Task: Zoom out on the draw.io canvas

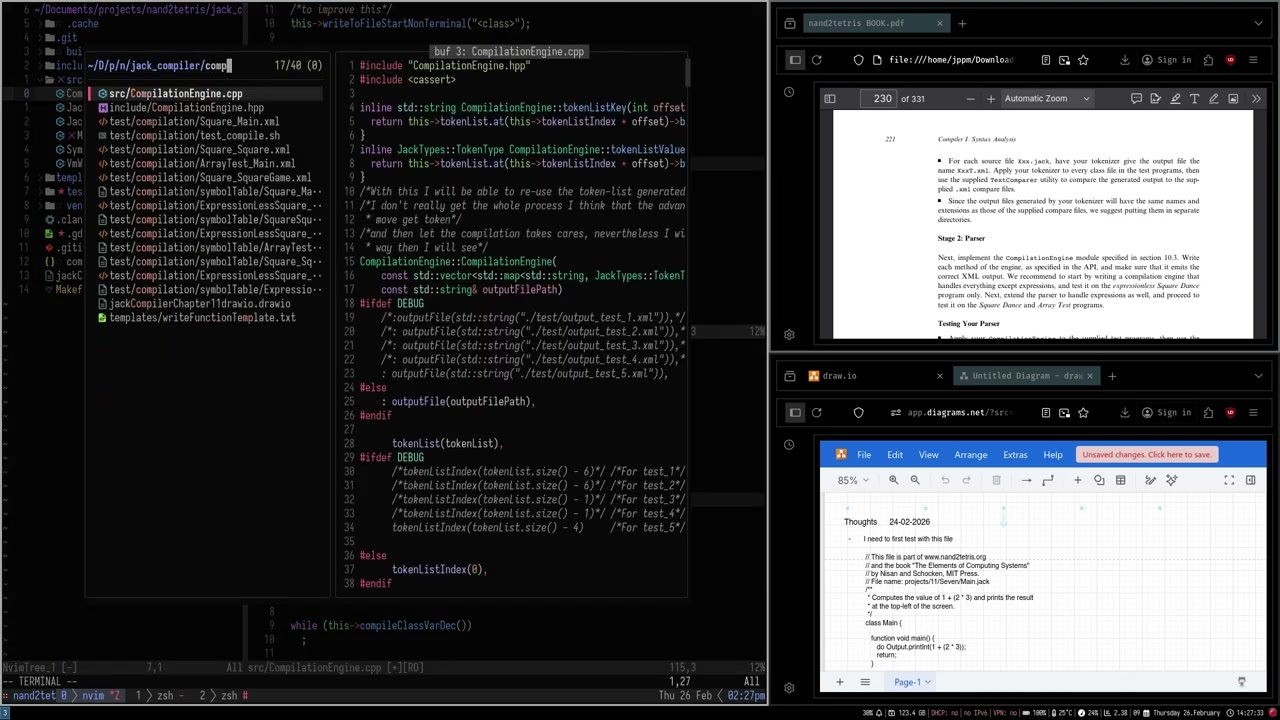Action: click(915, 481)
